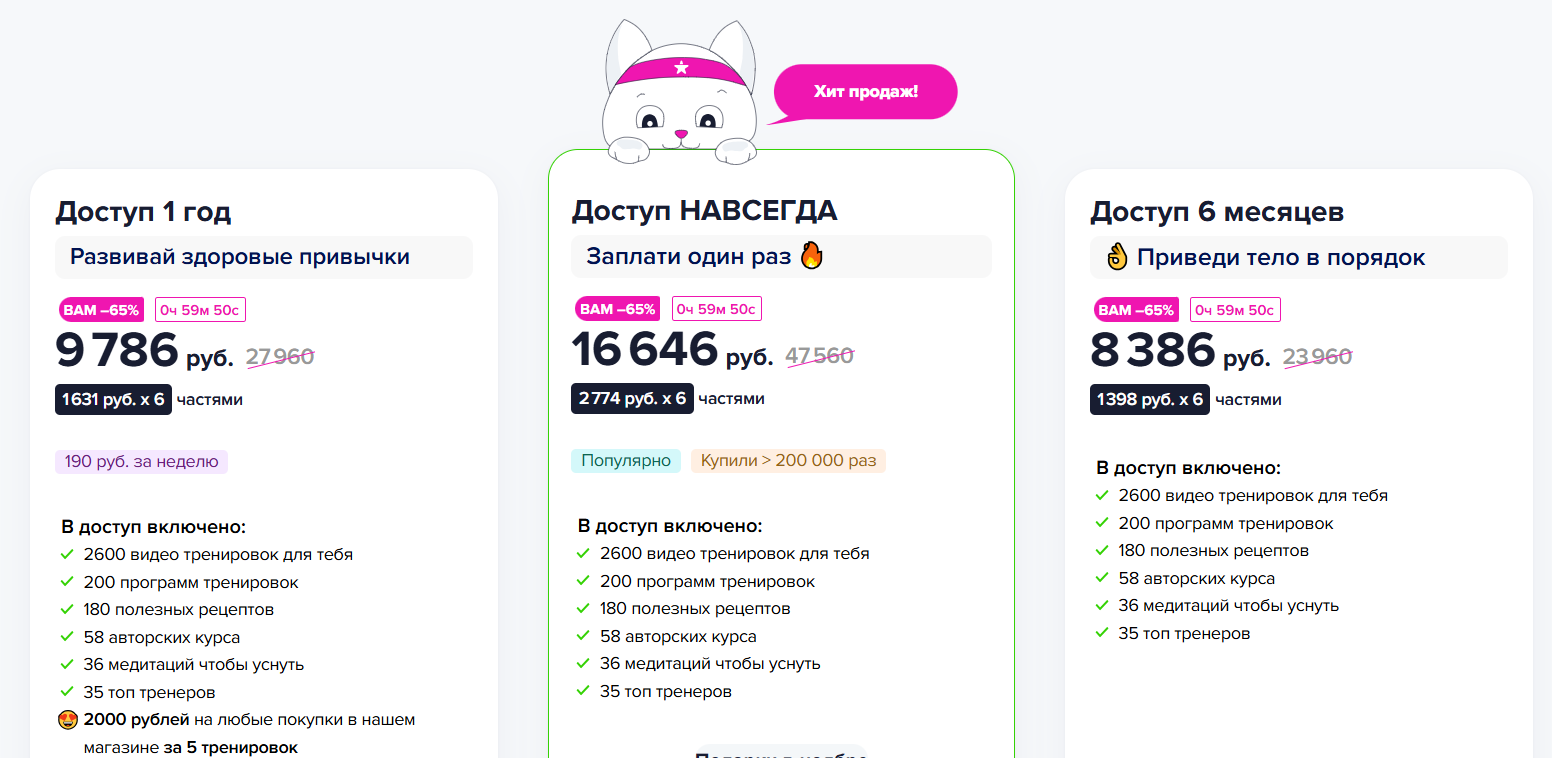
Task: Click the checkmark by '2600 видео тренировок' in НАВСЕГДА card
Action: pos(584,553)
